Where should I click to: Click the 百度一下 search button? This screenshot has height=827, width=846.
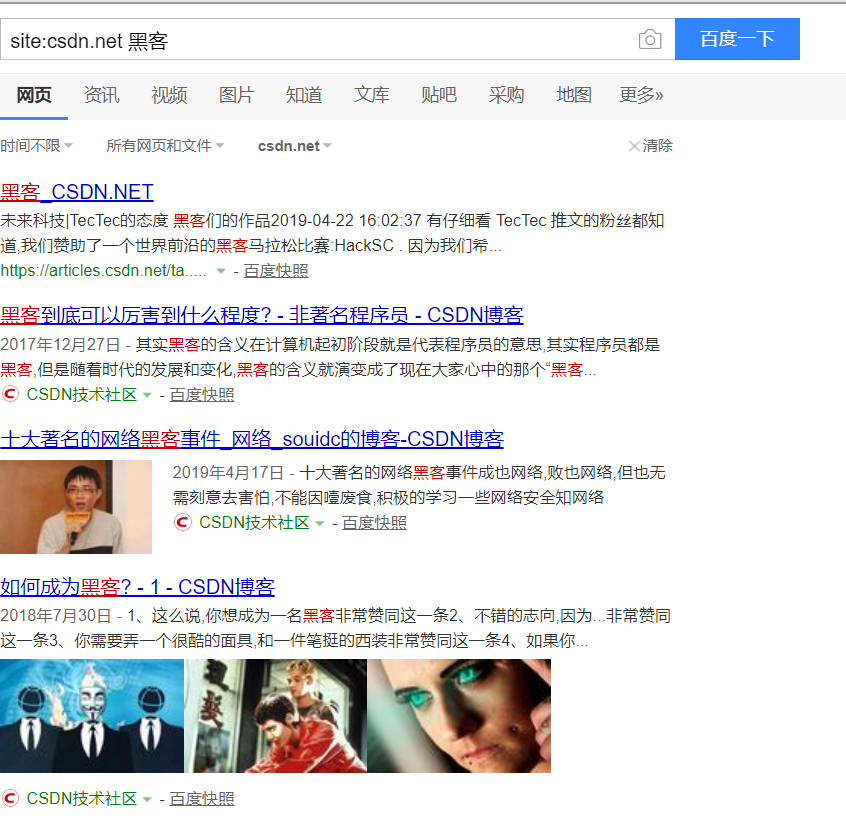[737, 39]
